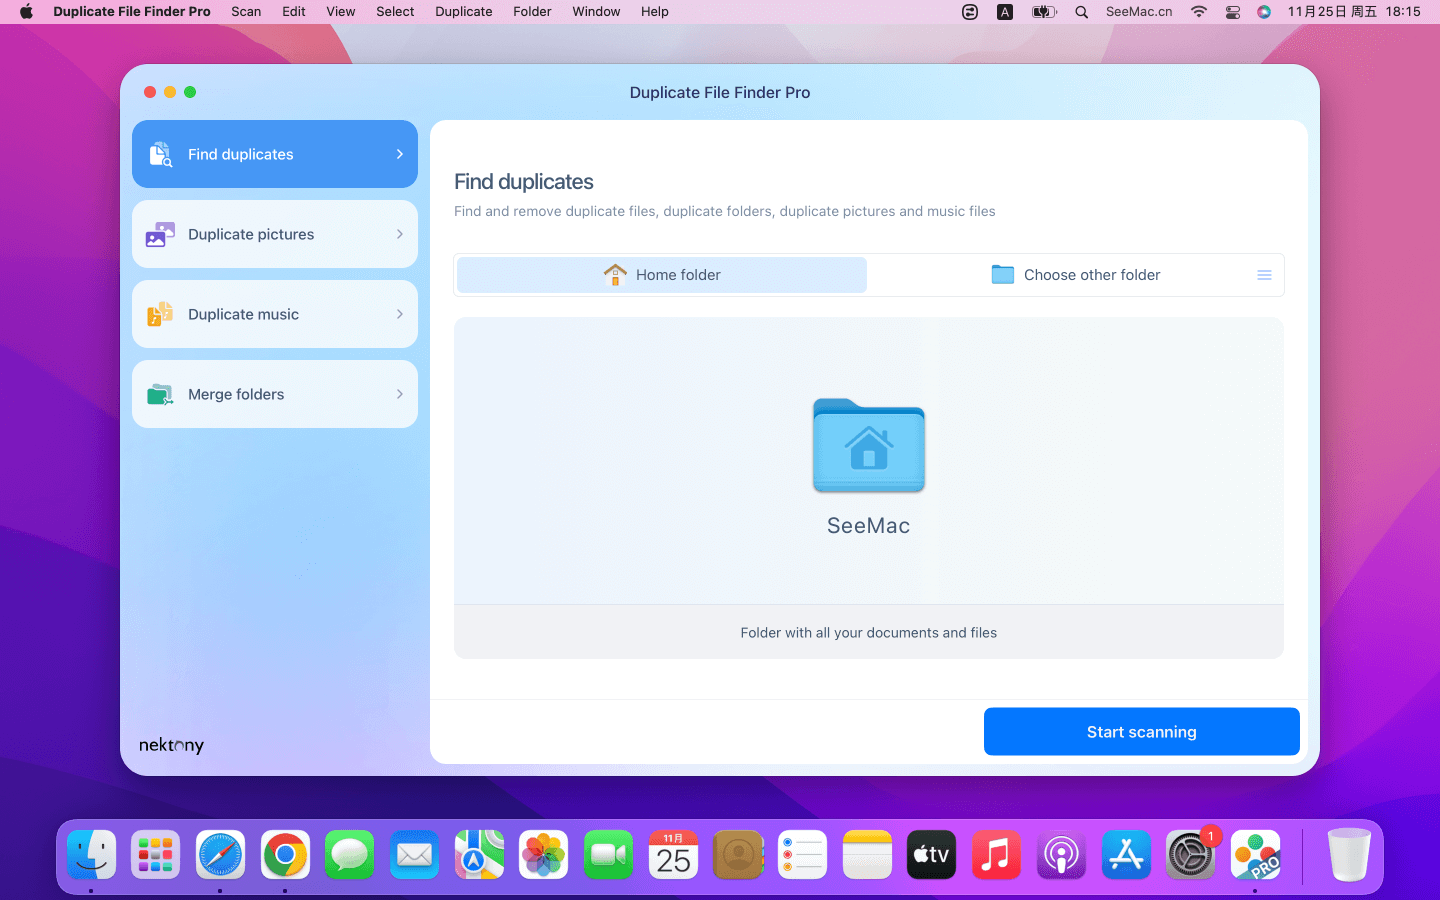Open Calendar from the Dock
Viewport: 1440px width, 900px height.
673,855
